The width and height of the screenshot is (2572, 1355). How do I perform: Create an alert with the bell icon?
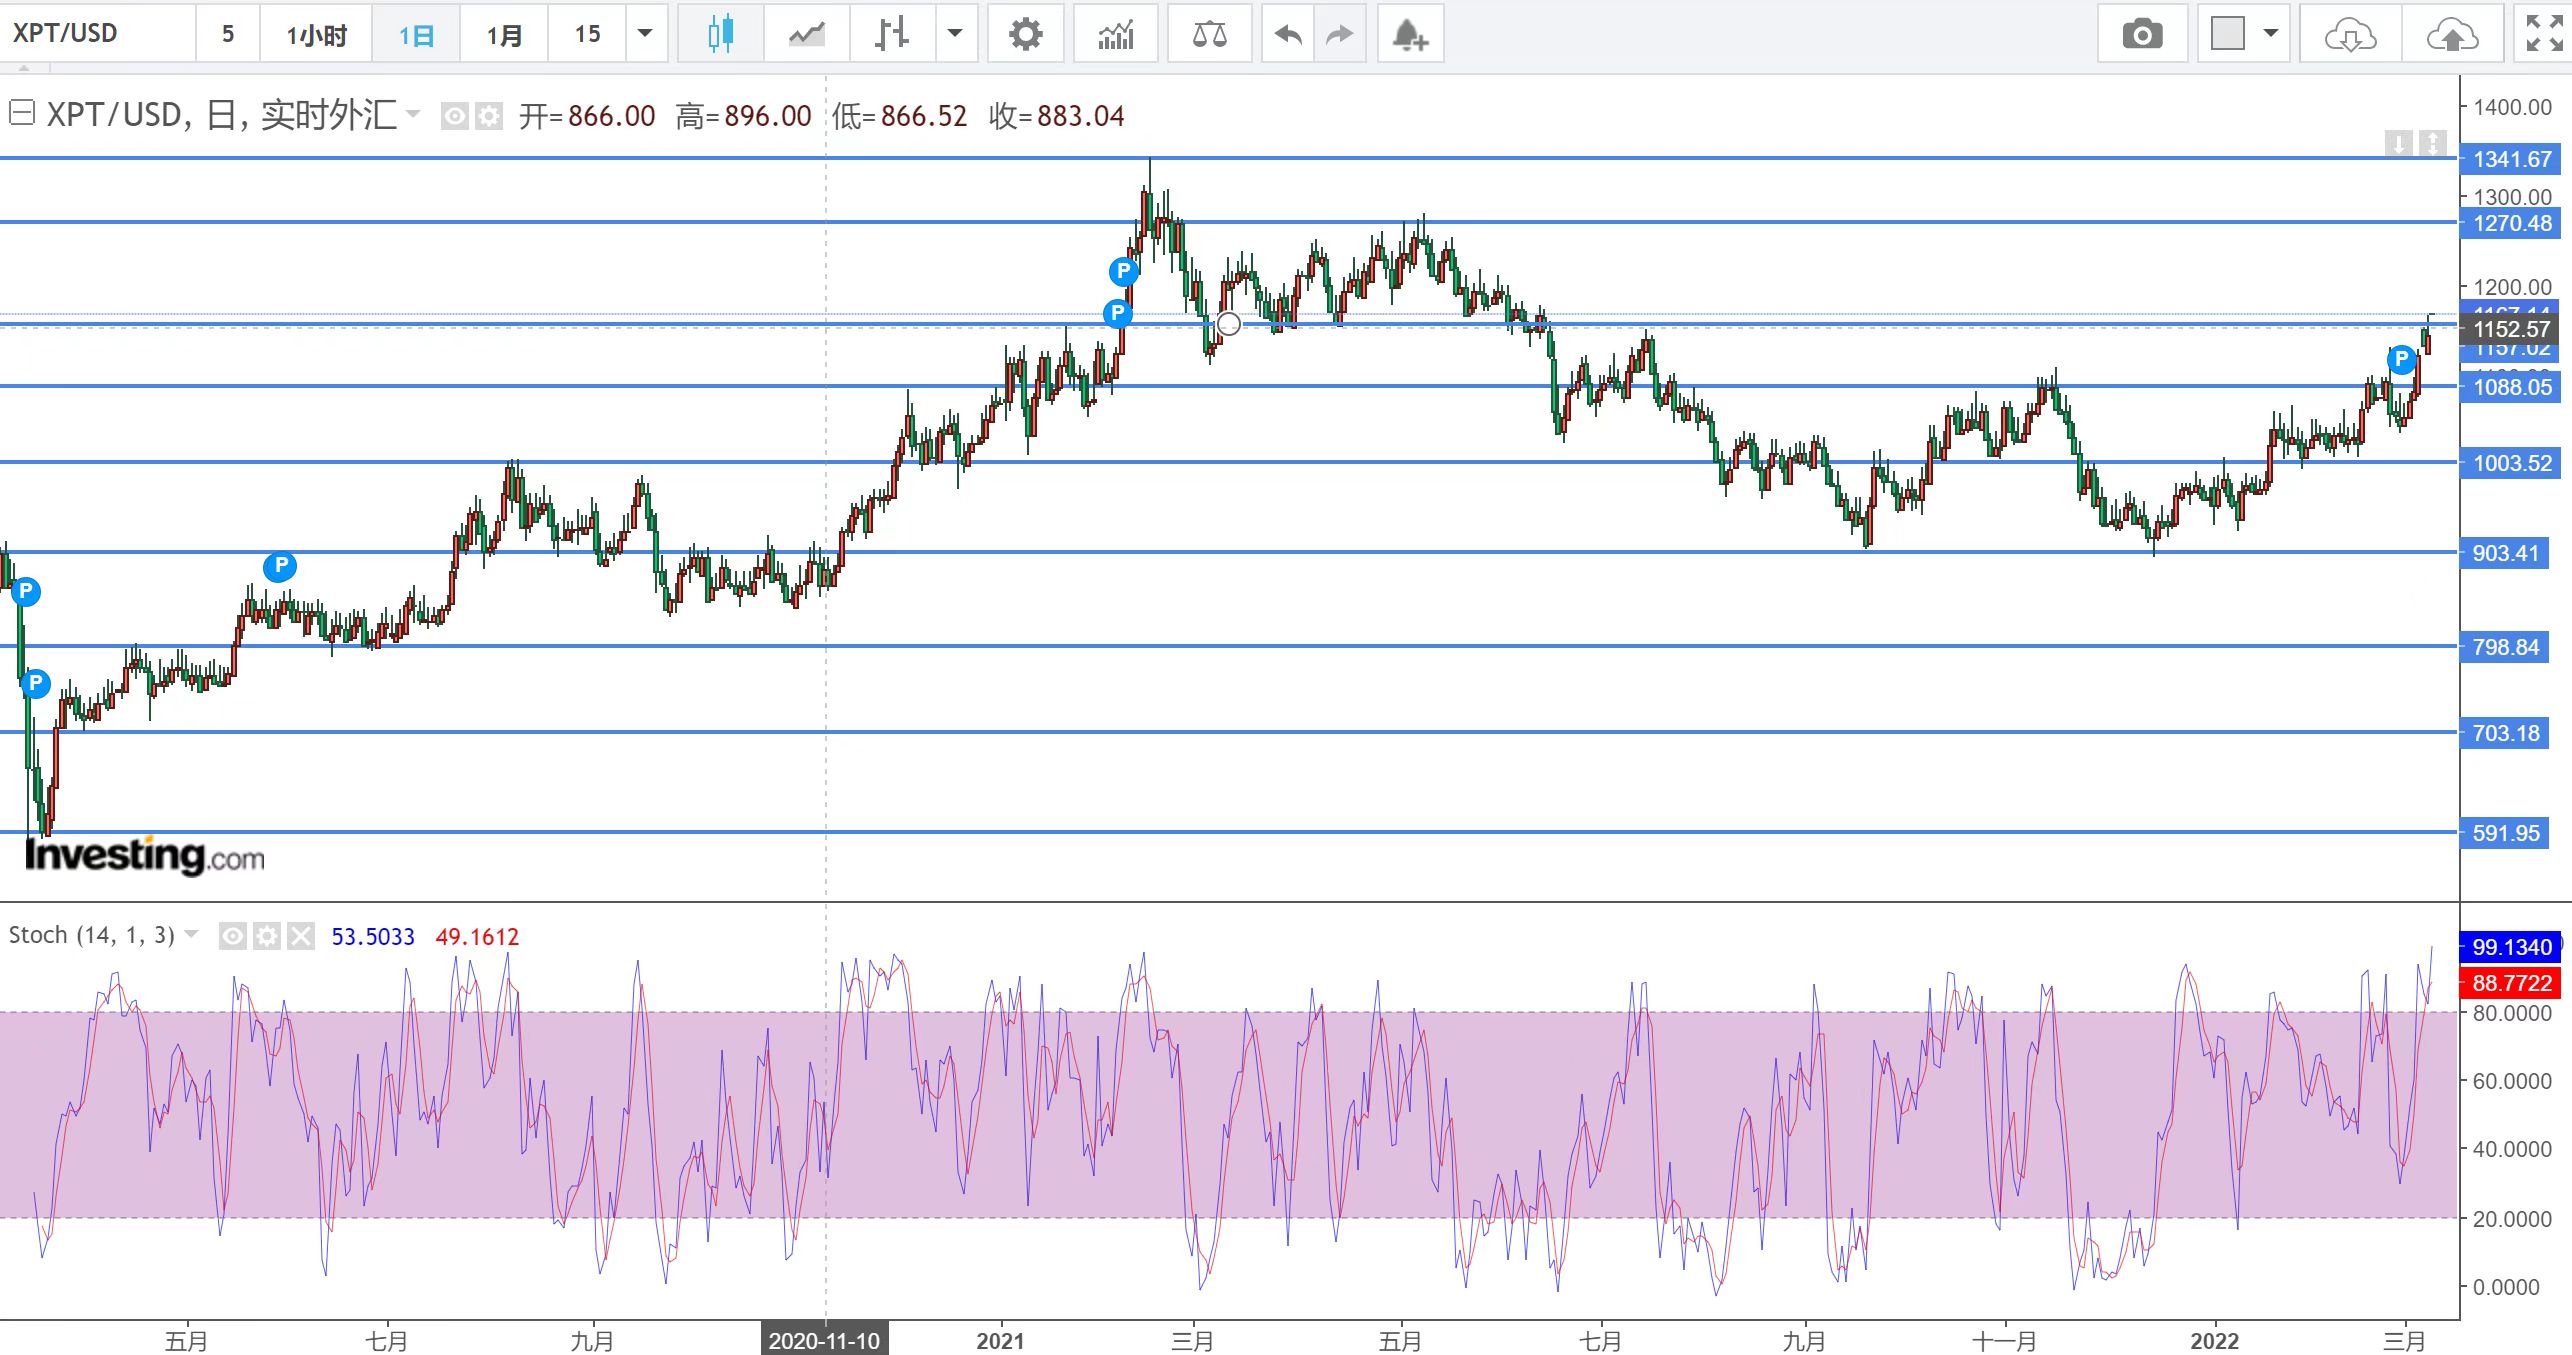tap(1410, 34)
